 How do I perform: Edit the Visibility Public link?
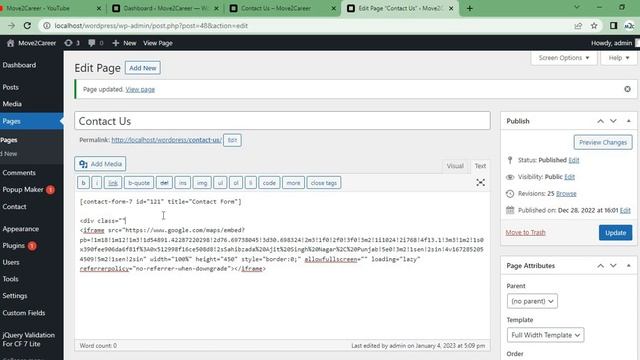[x=569, y=177]
